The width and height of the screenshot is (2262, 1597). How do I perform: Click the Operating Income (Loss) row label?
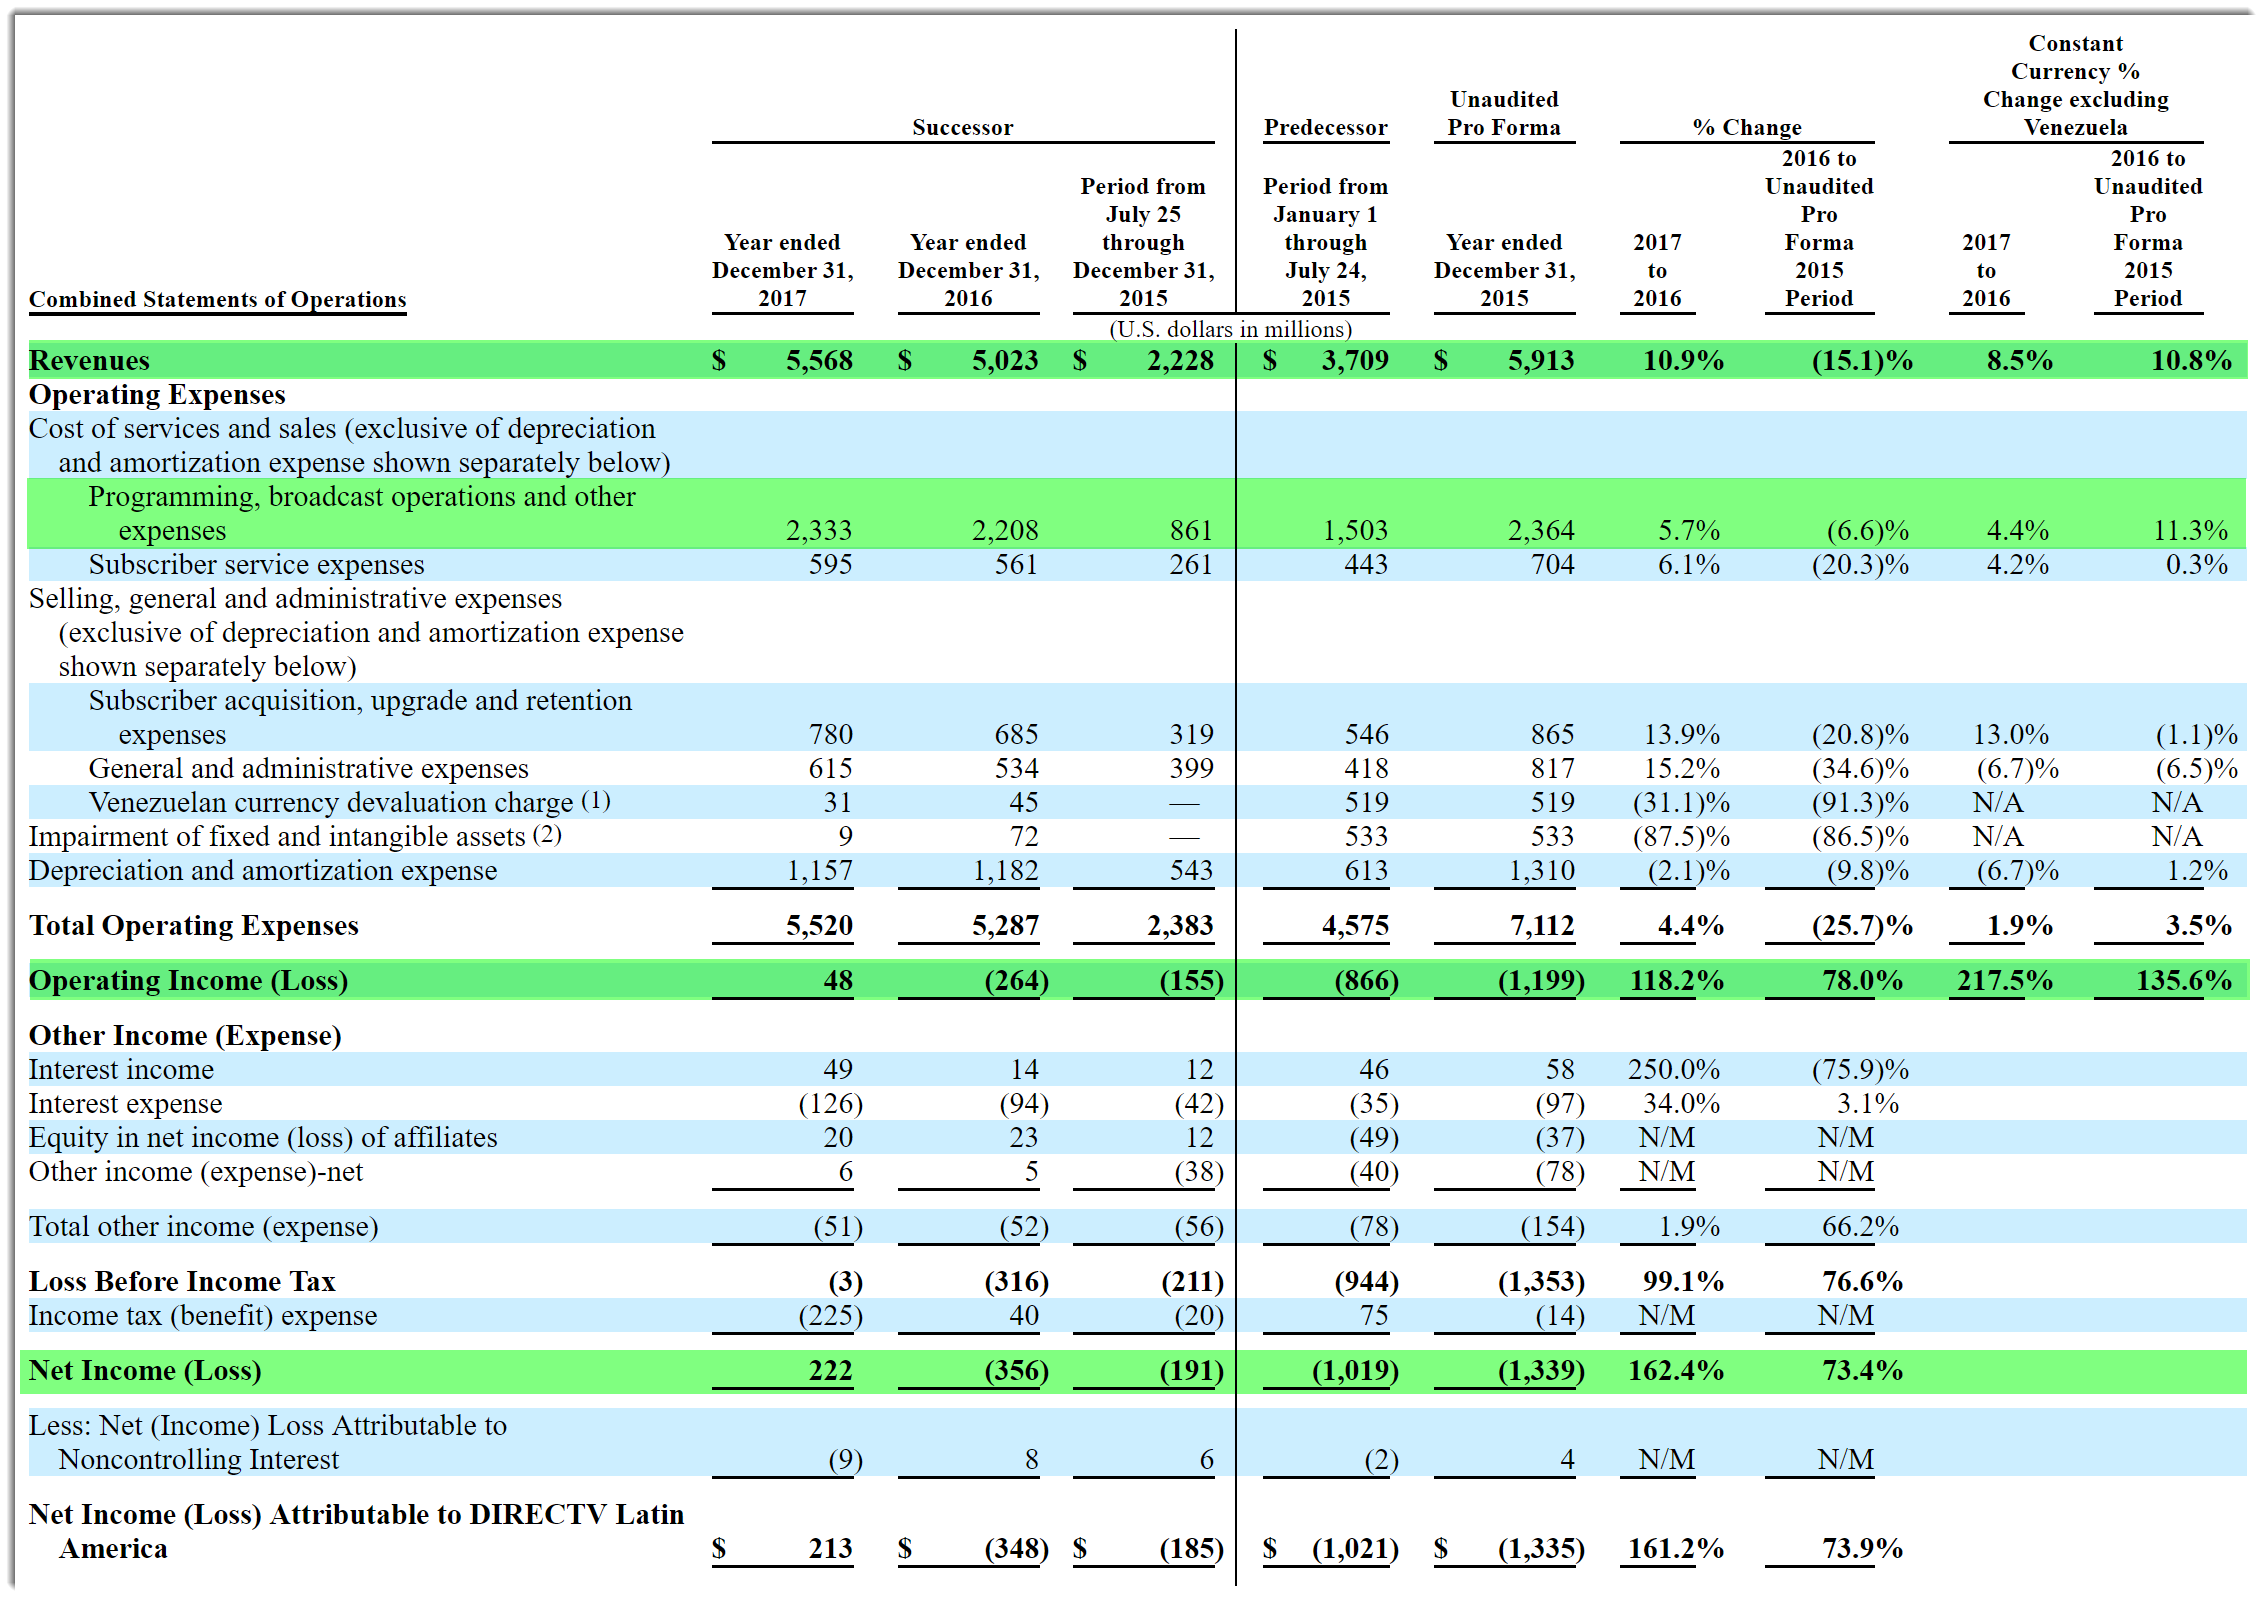[x=188, y=981]
